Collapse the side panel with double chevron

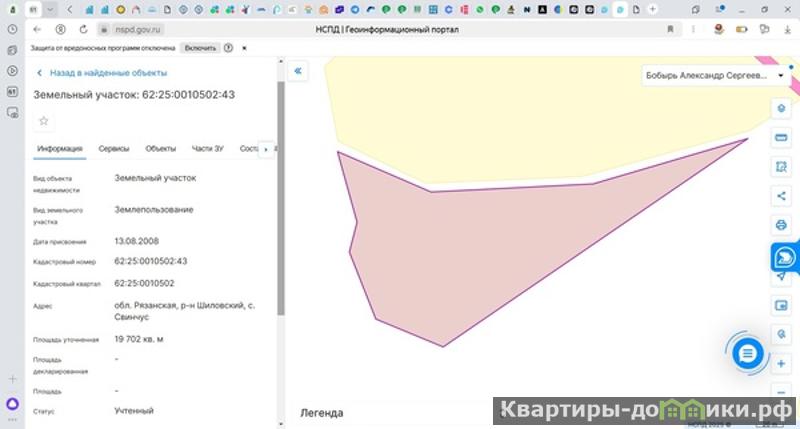click(298, 71)
